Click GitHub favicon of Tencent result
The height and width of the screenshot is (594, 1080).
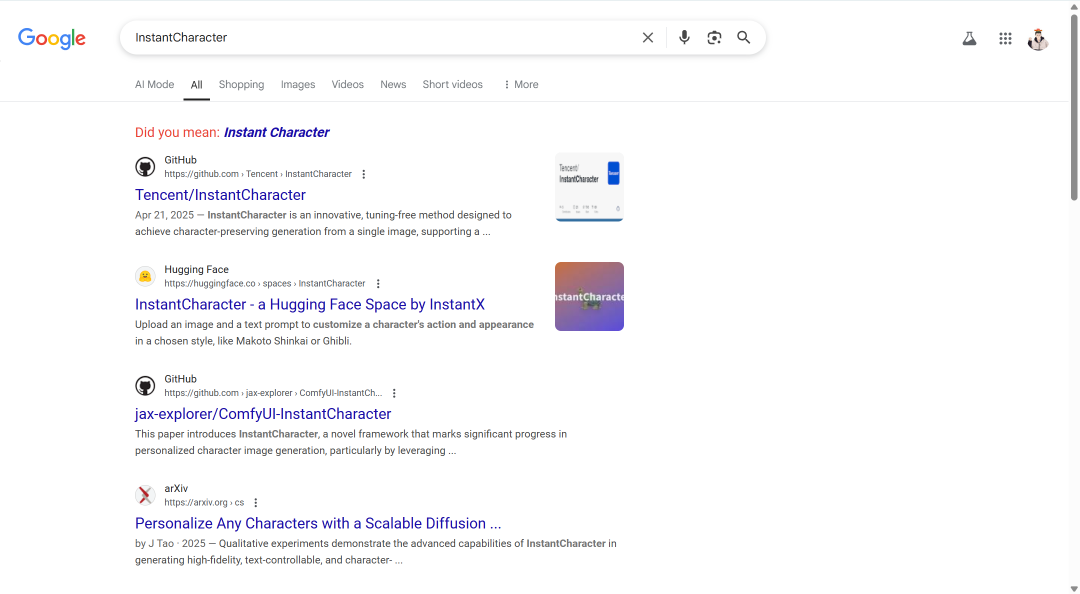click(x=145, y=167)
